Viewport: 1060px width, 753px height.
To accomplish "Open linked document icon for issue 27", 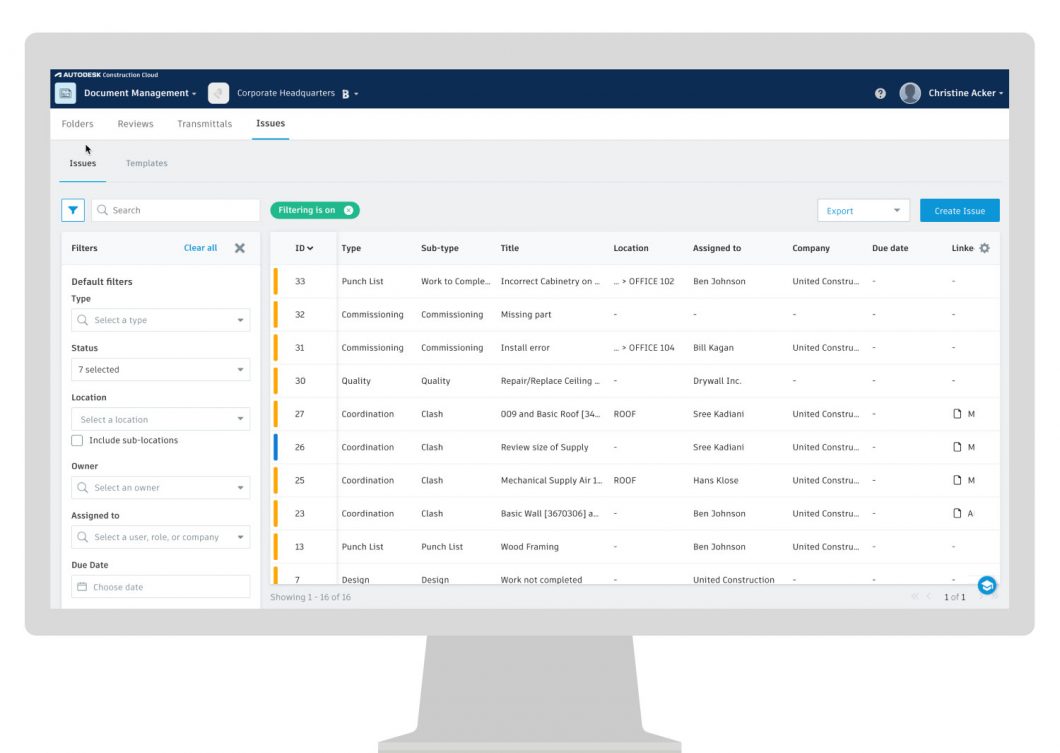I will (957, 414).
